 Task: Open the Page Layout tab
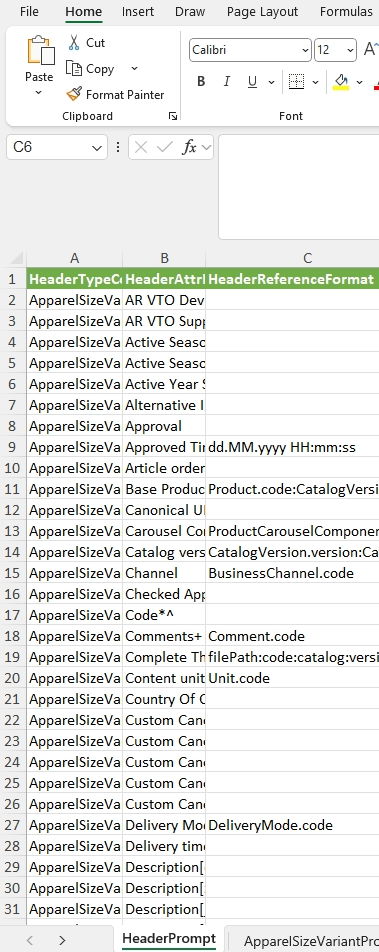coord(262,12)
